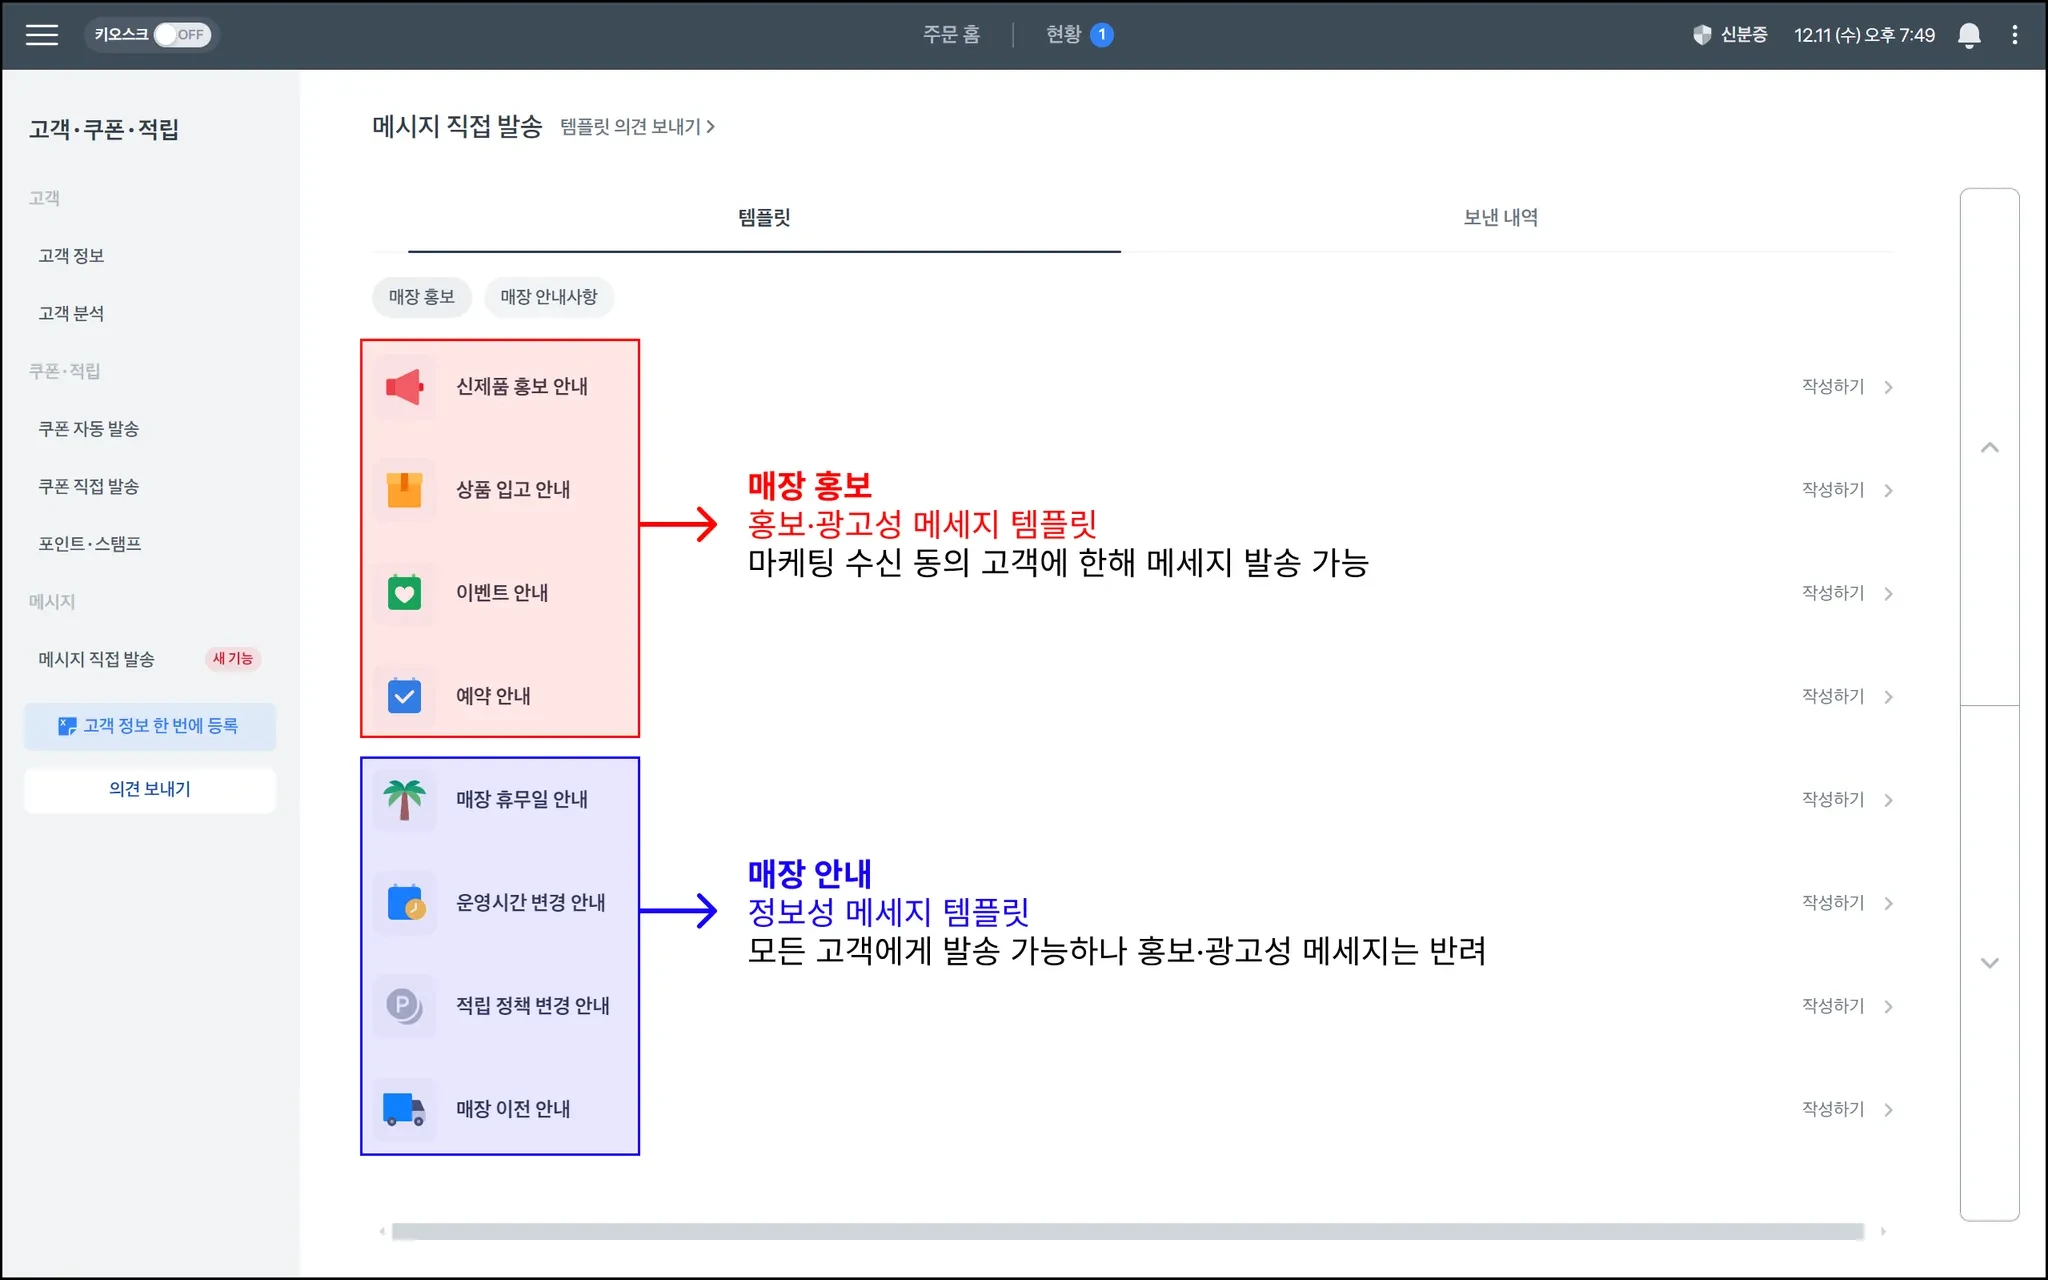The height and width of the screenshot is (1280, 2048).
Task: Click the red megaphone new product icon
Action: (x=405, y=387)
